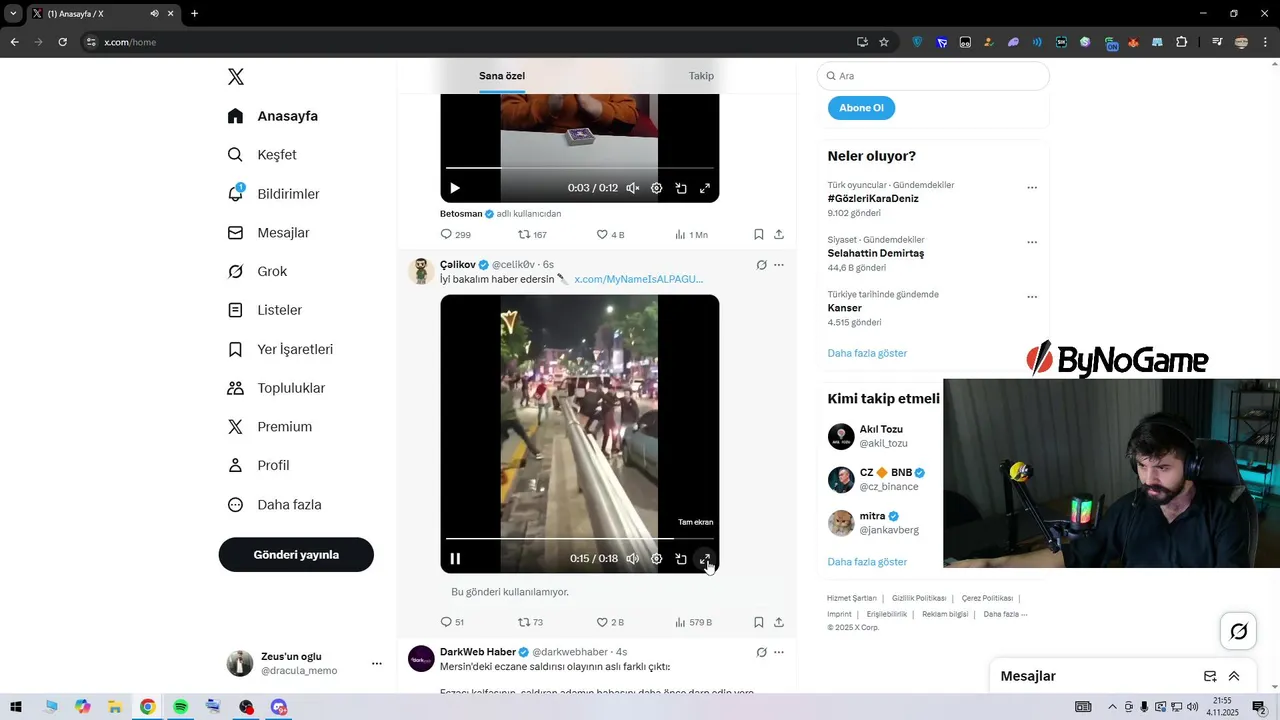The height and width of the screenshot is (720, 1280).
Task: Switch to Sana özel tab
Action: click(x=502, y=76)
